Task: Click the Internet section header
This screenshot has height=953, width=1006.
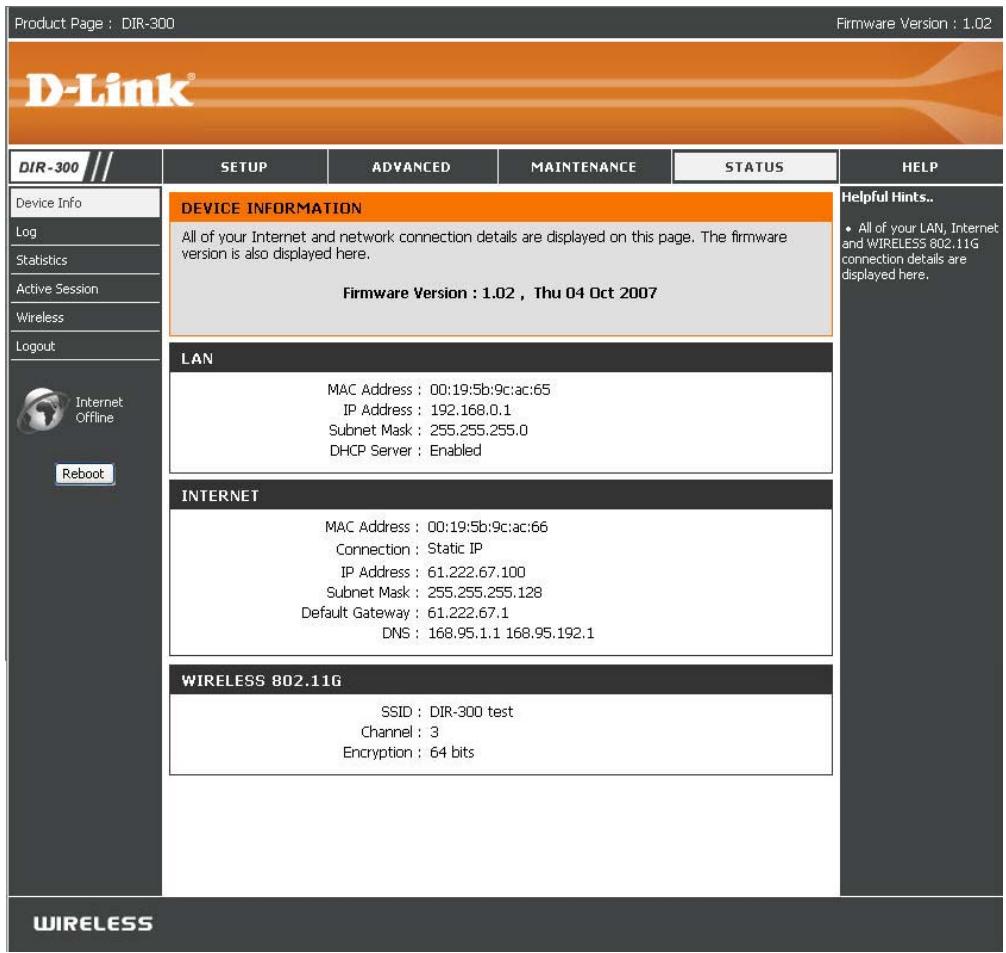Action: pyautogui.click(x=500, y=495)
